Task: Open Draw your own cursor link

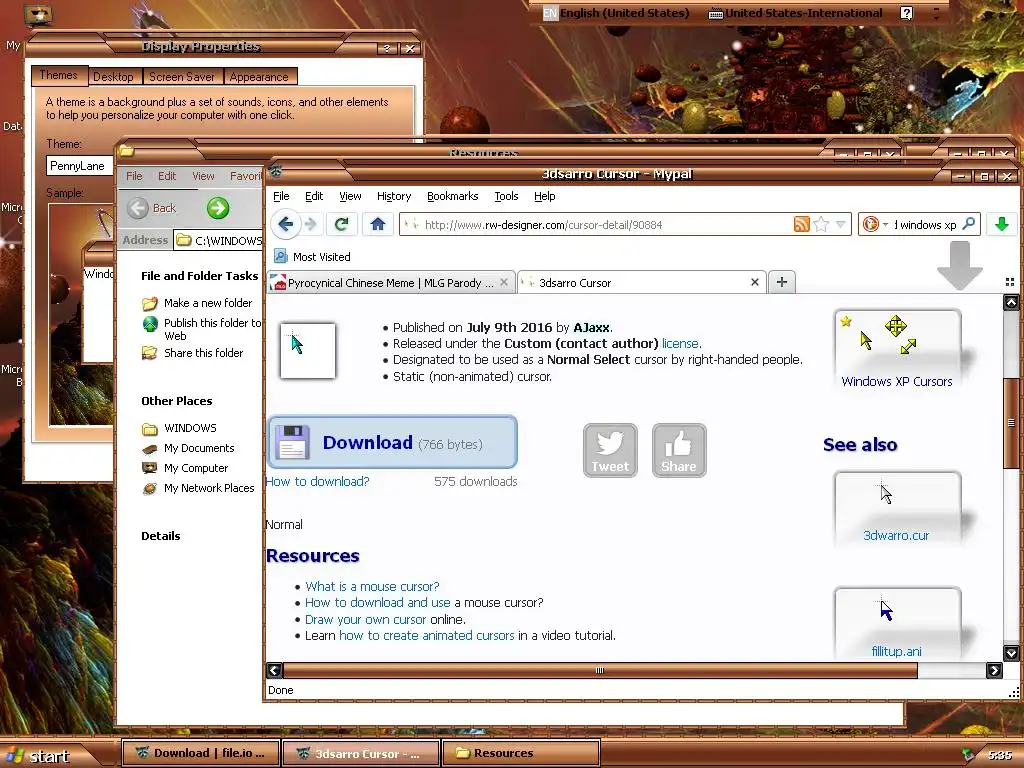Action: [x=366, y=619]
